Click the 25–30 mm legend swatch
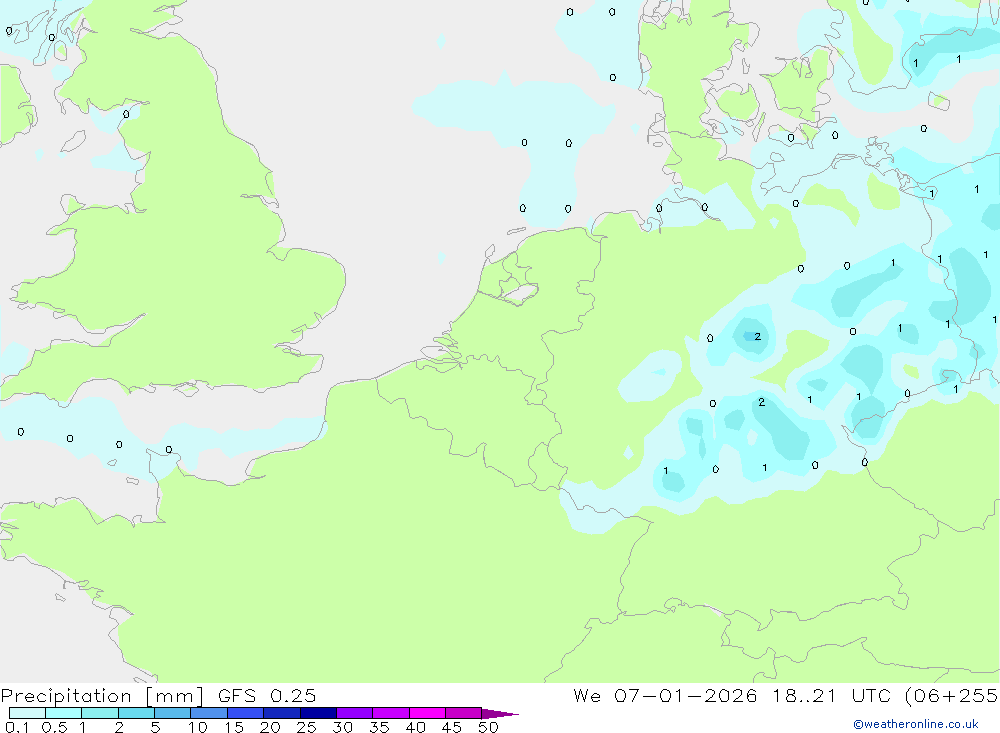 tap(318, 713)
